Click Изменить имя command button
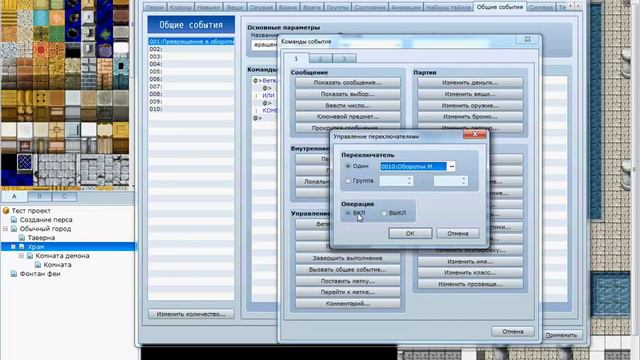640x360 pixels. 470,261
